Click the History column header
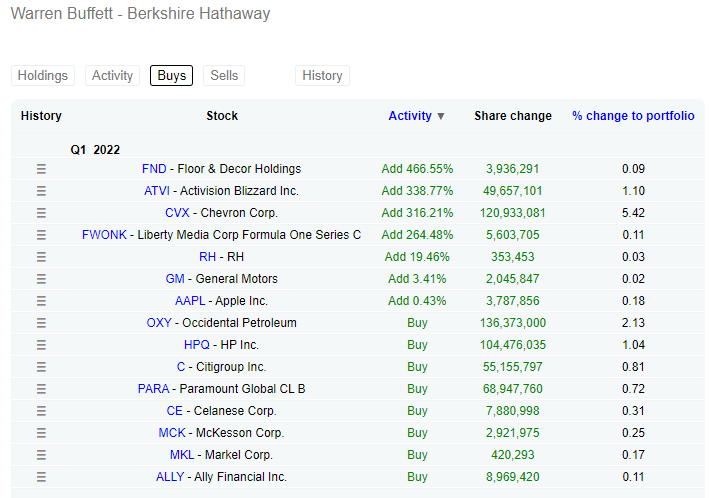711x498 pixels. tap(41, 116)
